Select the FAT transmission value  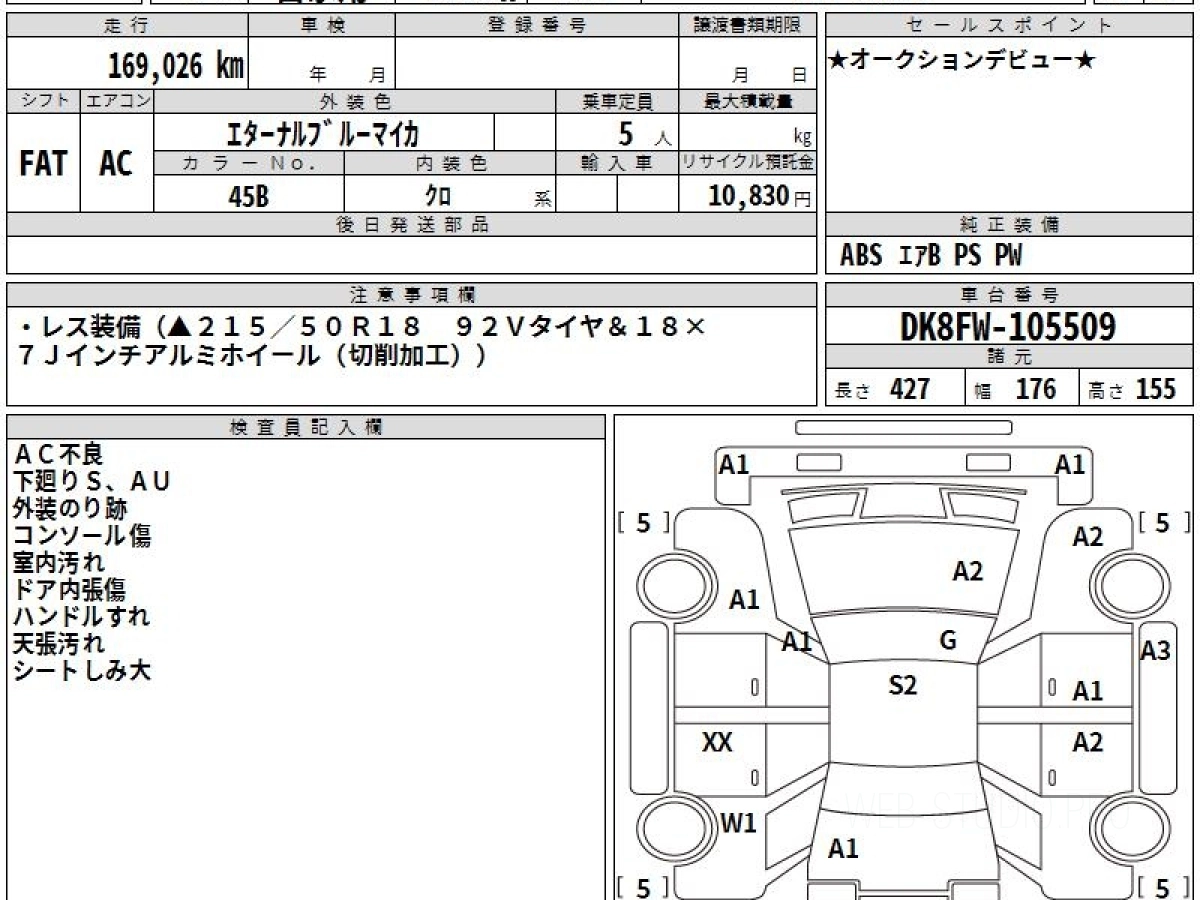click(44, 163)
